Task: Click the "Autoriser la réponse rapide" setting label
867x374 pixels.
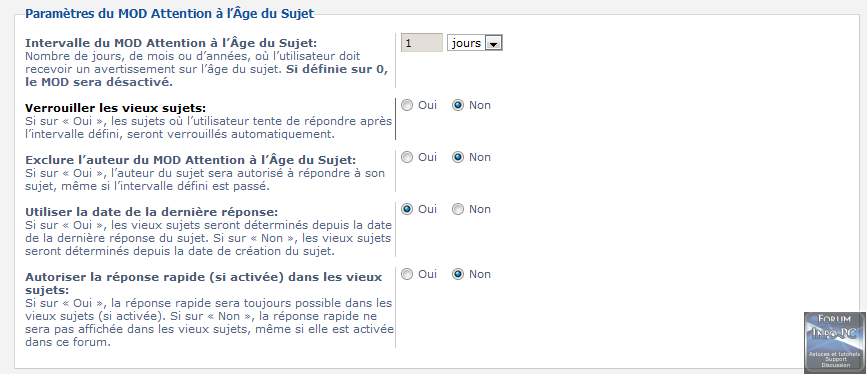Action: tap(203, 283)
